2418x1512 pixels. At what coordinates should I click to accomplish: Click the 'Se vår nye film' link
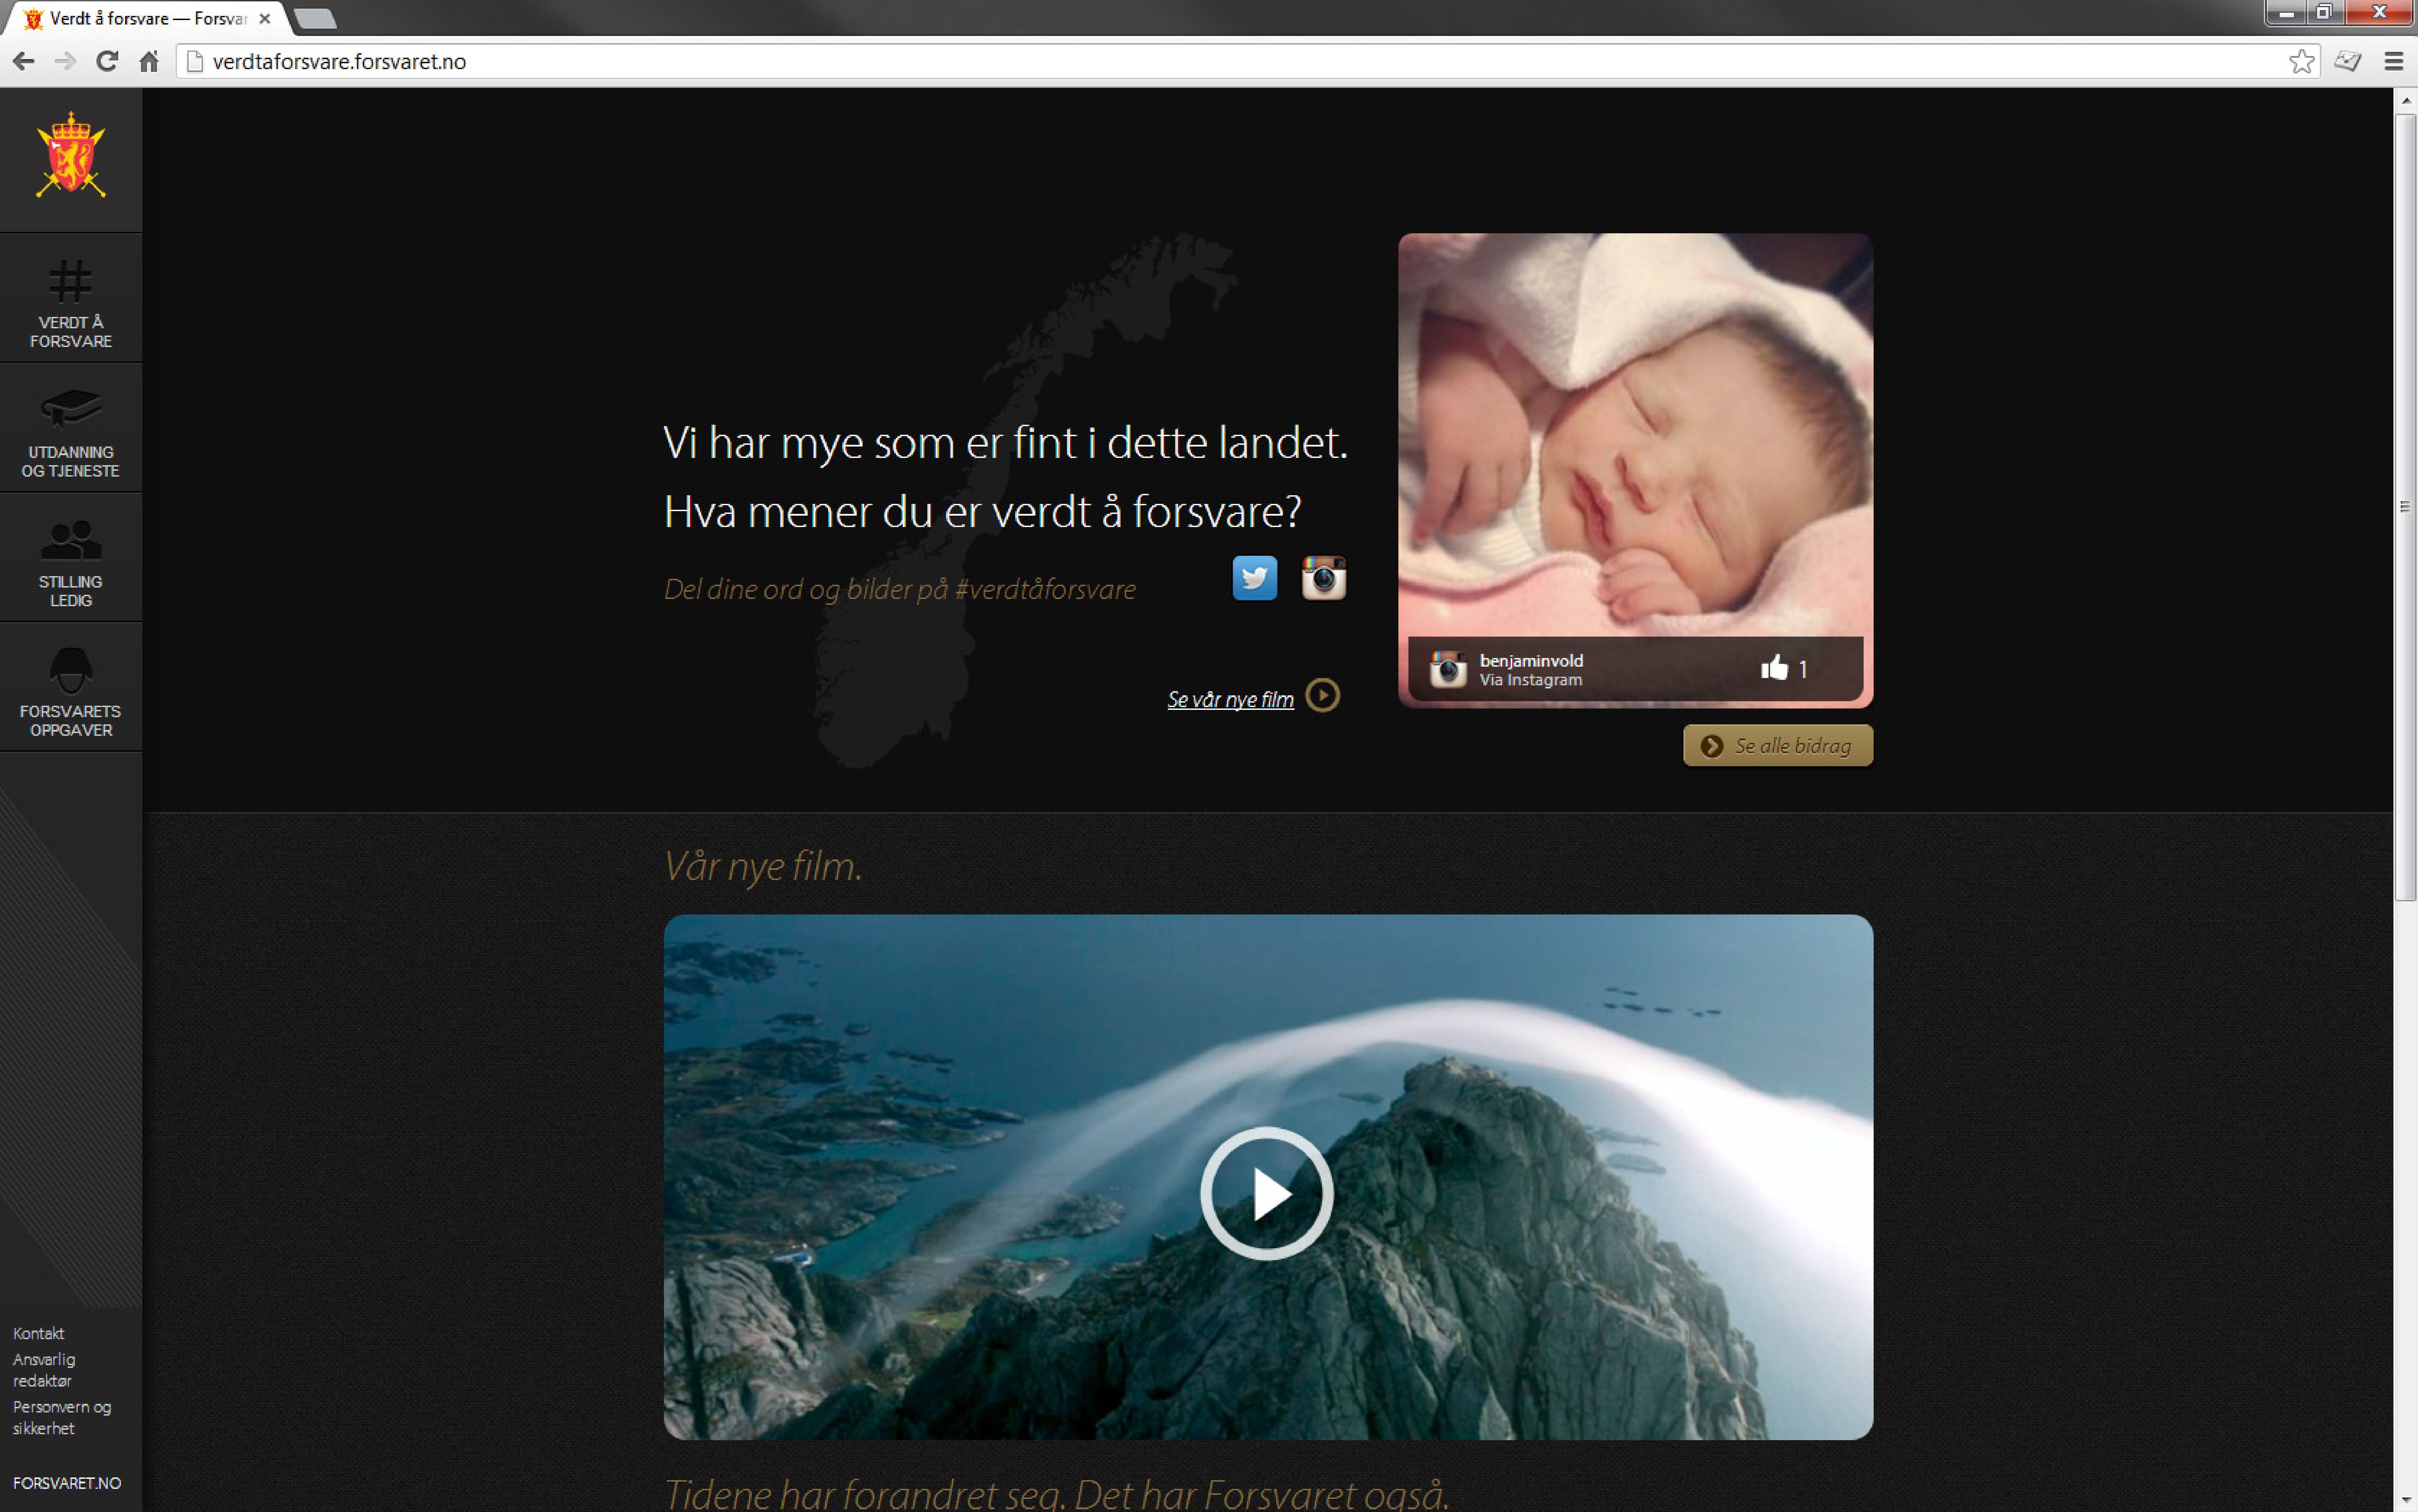1230,699
